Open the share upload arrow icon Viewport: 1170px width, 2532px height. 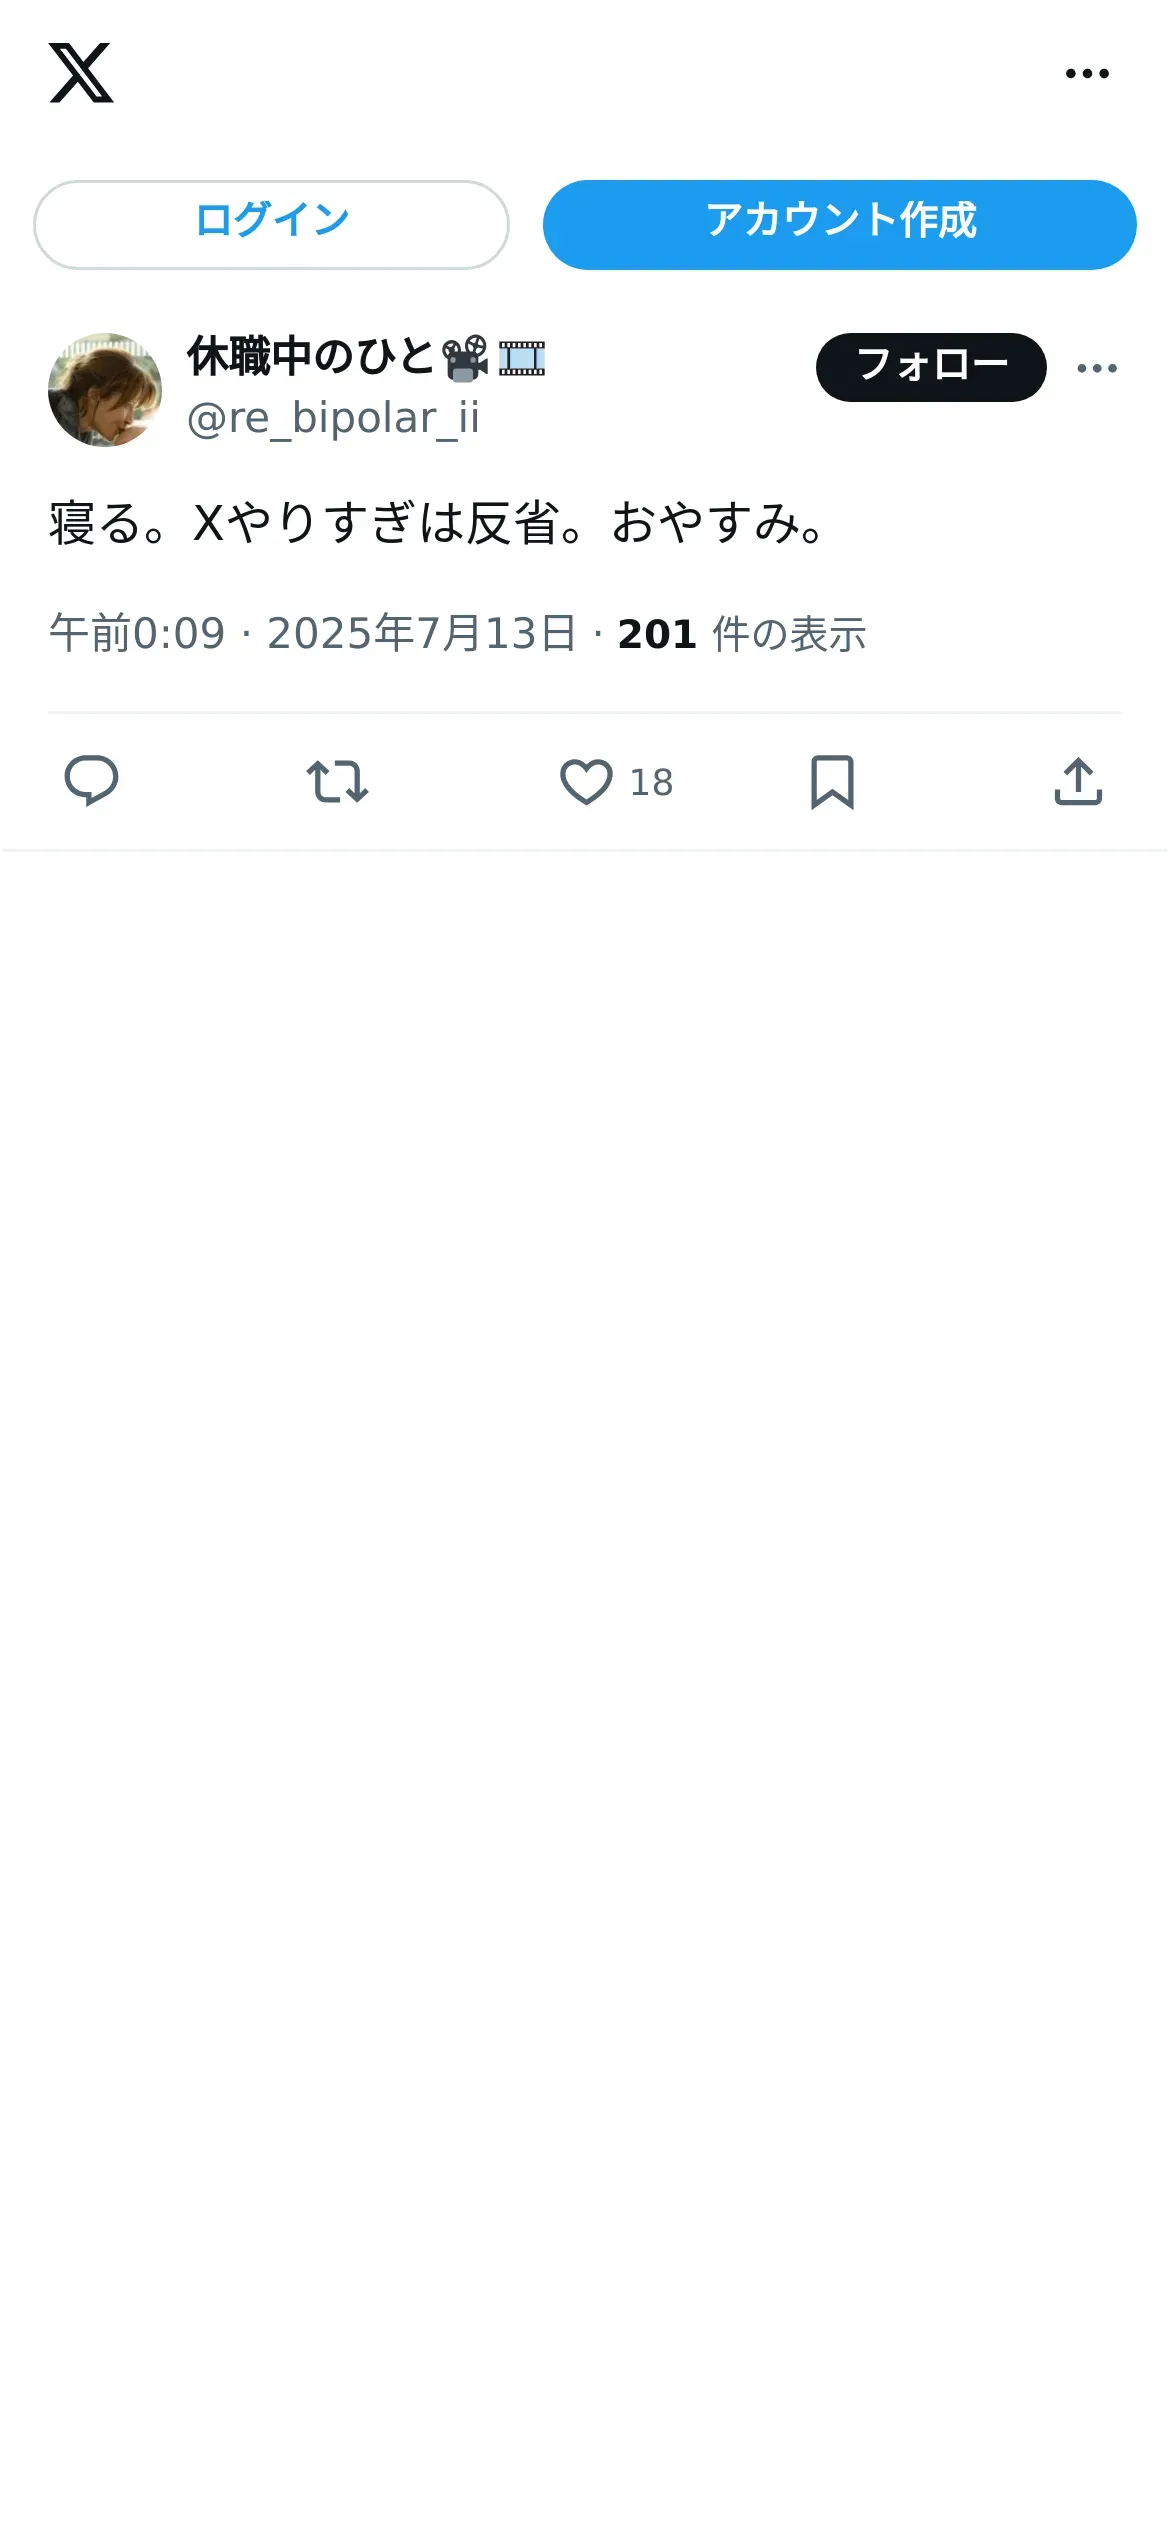click(1078, 782)
